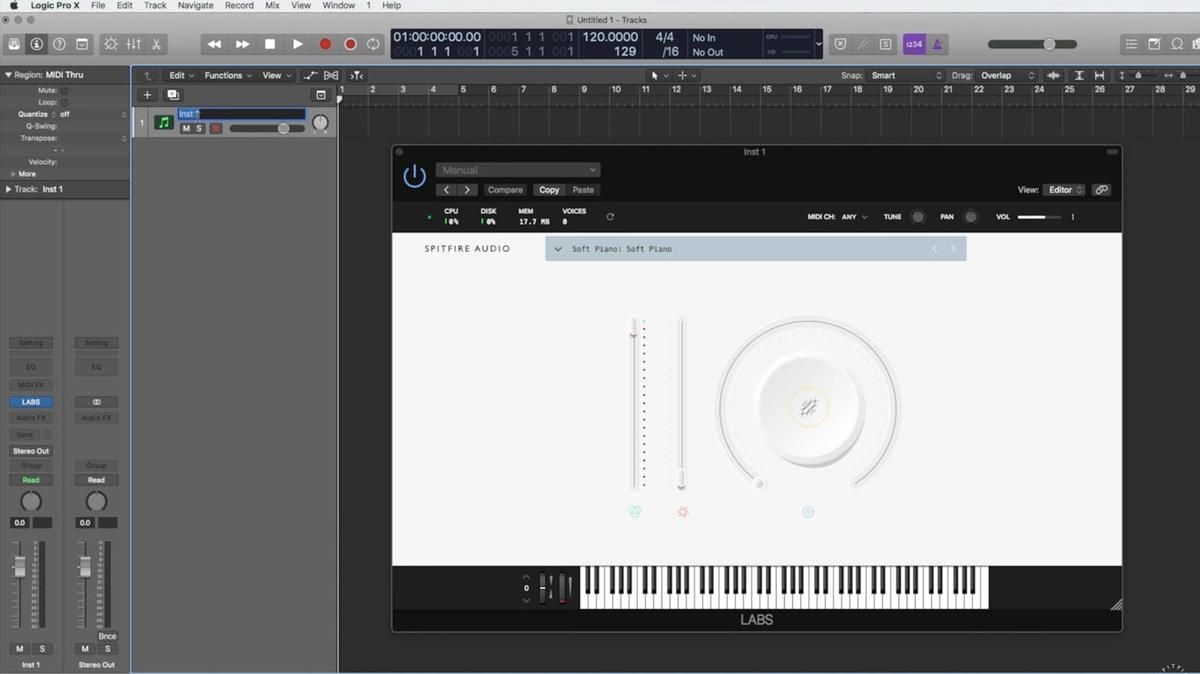The image size is (1200, 674).
Task: Click the plugin link chain icon
Action: (x=1101, y=190)
